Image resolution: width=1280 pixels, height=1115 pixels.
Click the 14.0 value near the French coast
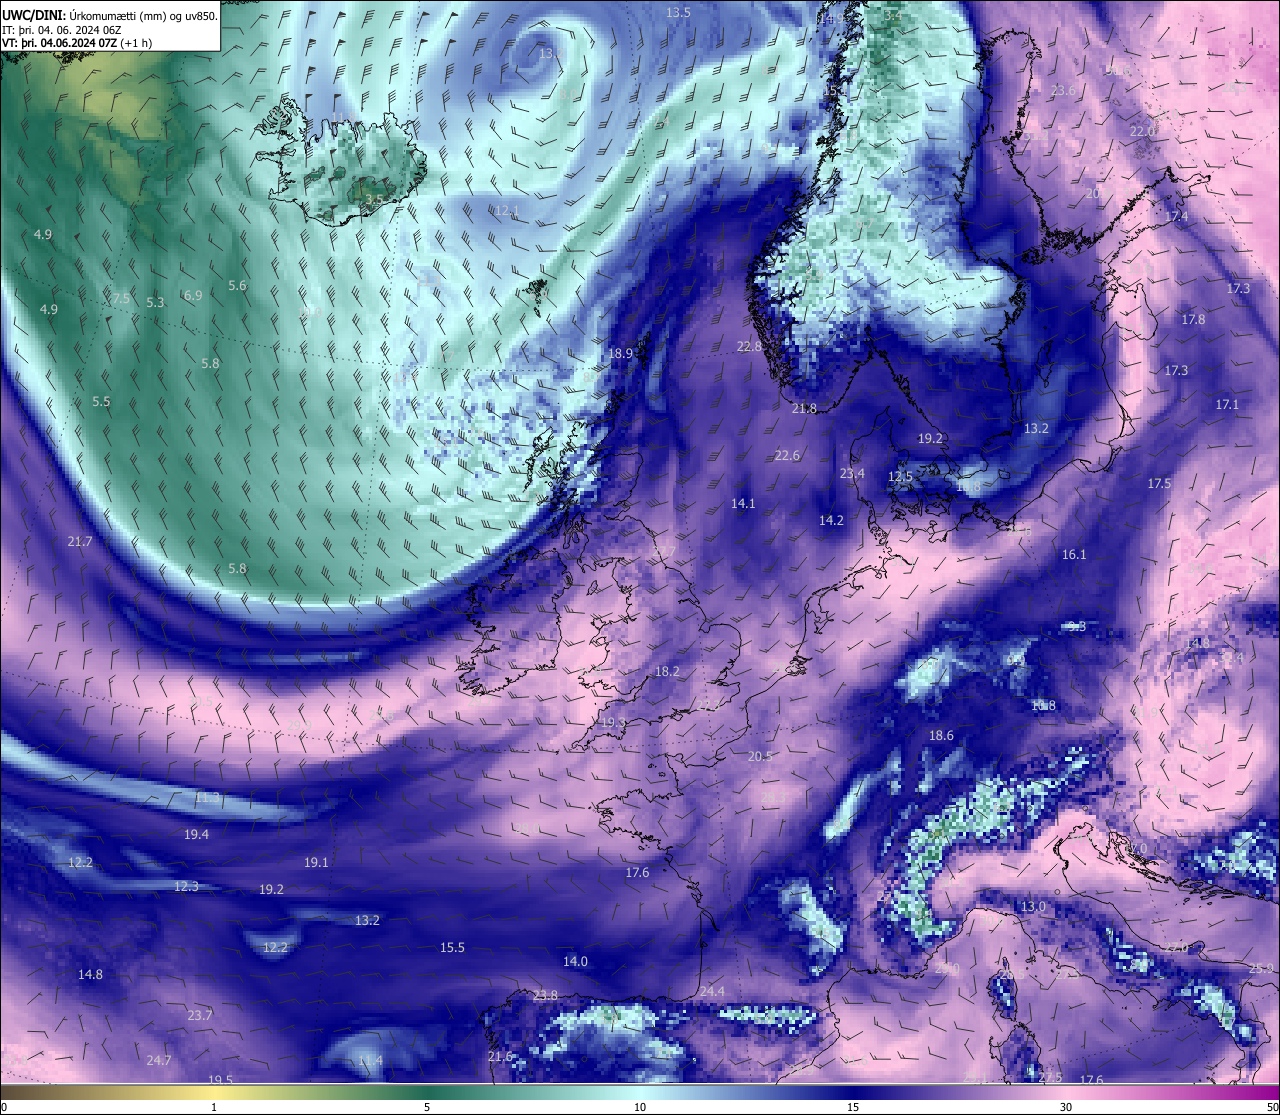click(x=575, y=961)
